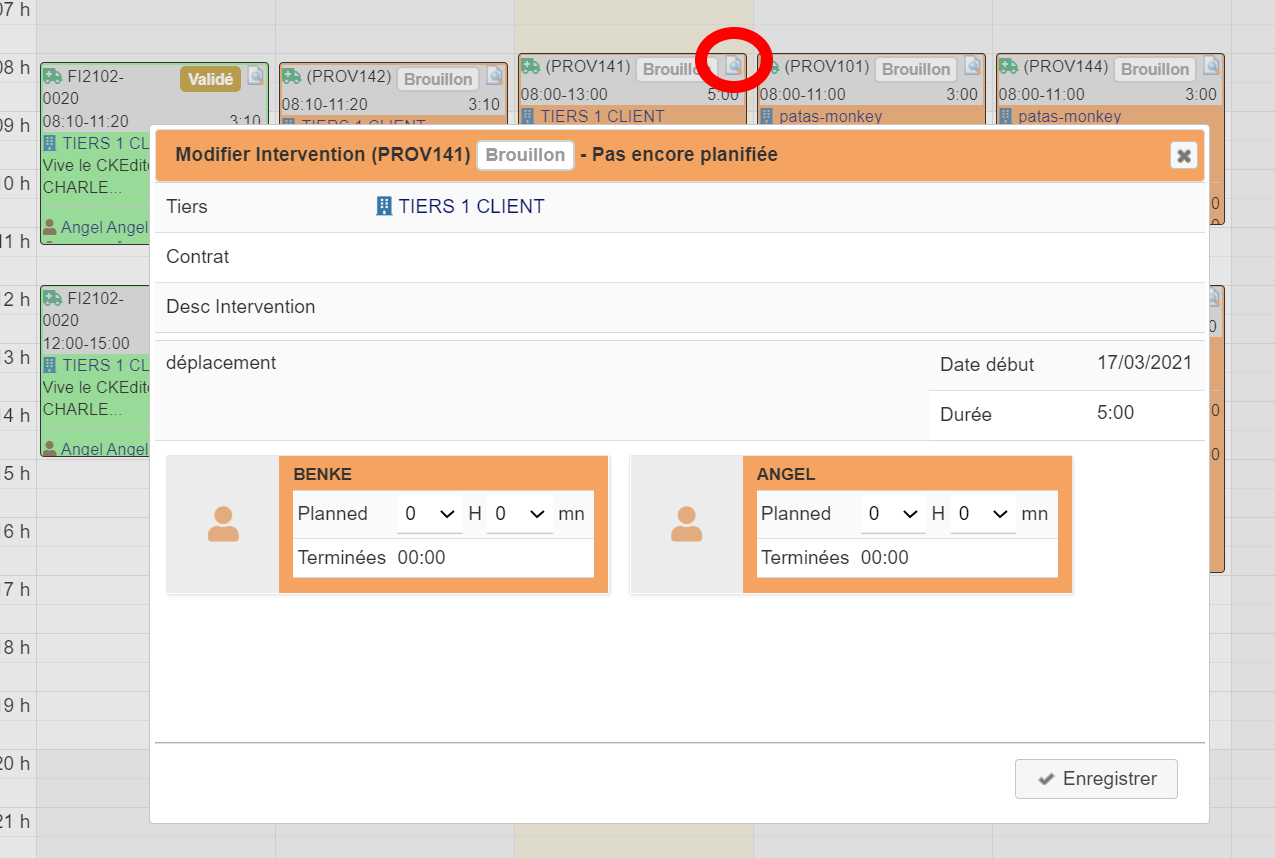Screen dimensions: 1275x858
Task: Open the preview icon on the PROV142 card
Action: (495, 76)
